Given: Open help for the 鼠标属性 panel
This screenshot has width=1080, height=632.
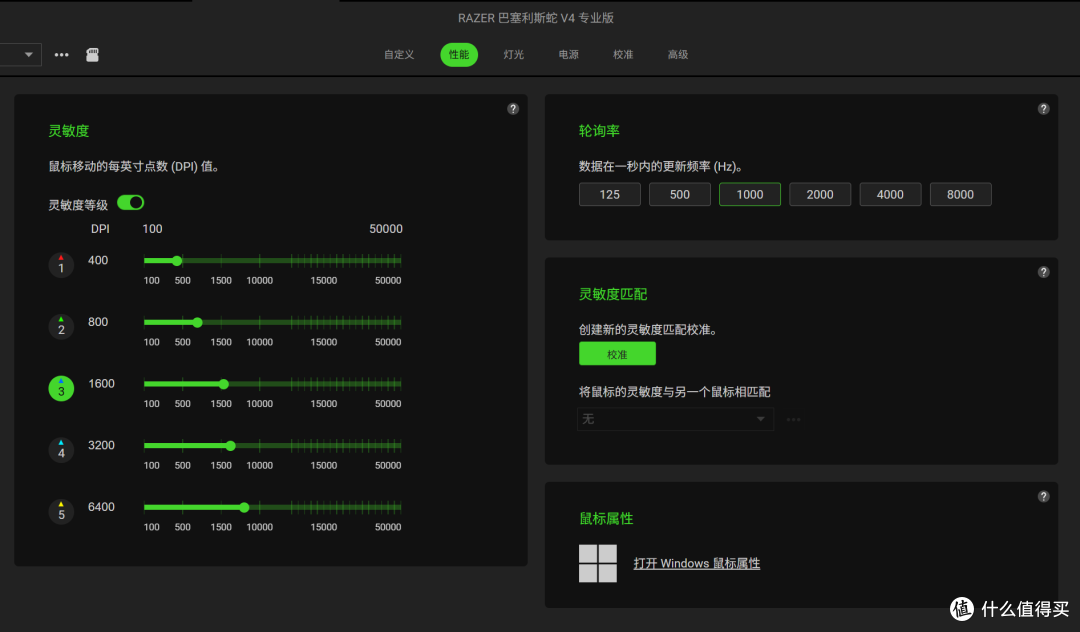Looking at the screenshot, I should pyautogui.click(x=1043, y=496).
